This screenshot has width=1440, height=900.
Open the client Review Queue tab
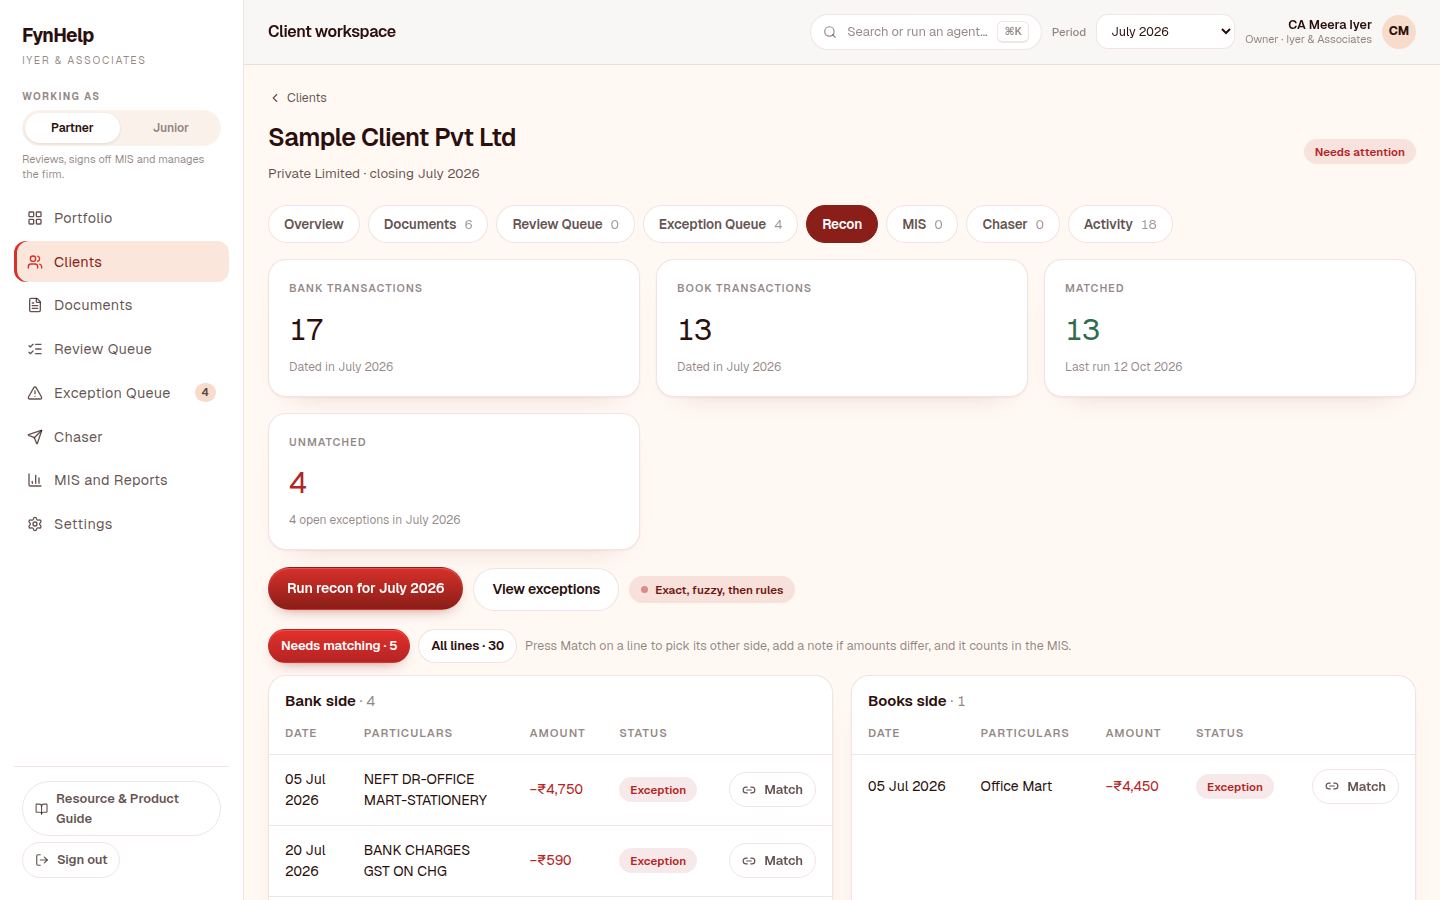tap(566, 224)
